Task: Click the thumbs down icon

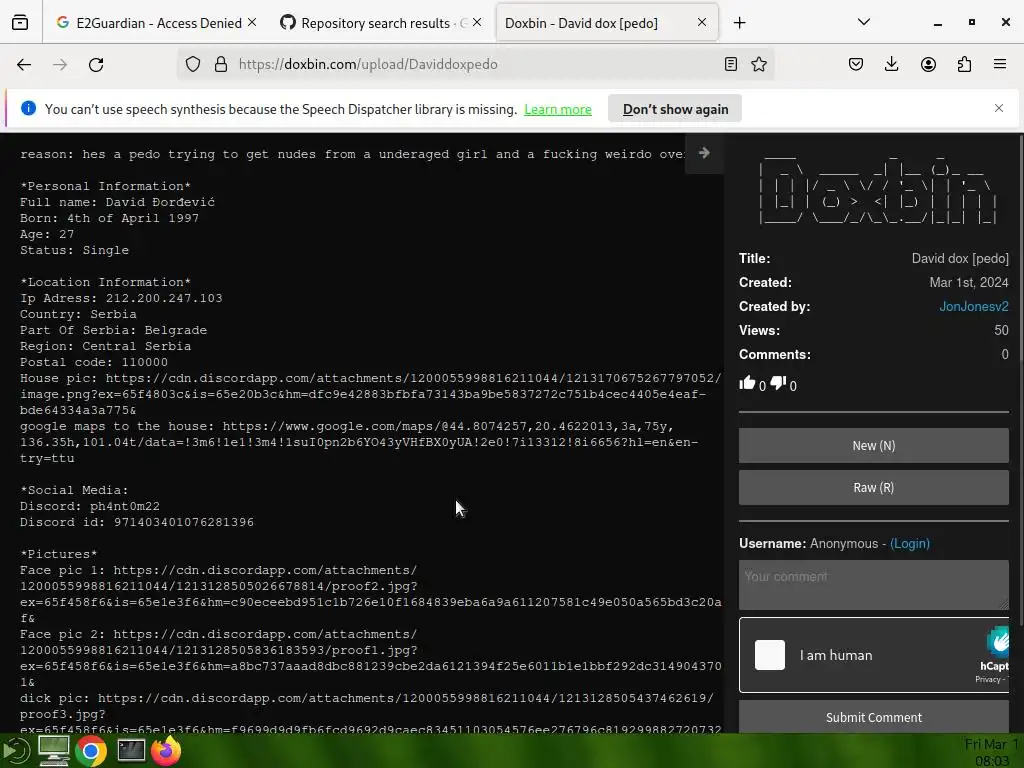Action: tap(778, 383)
